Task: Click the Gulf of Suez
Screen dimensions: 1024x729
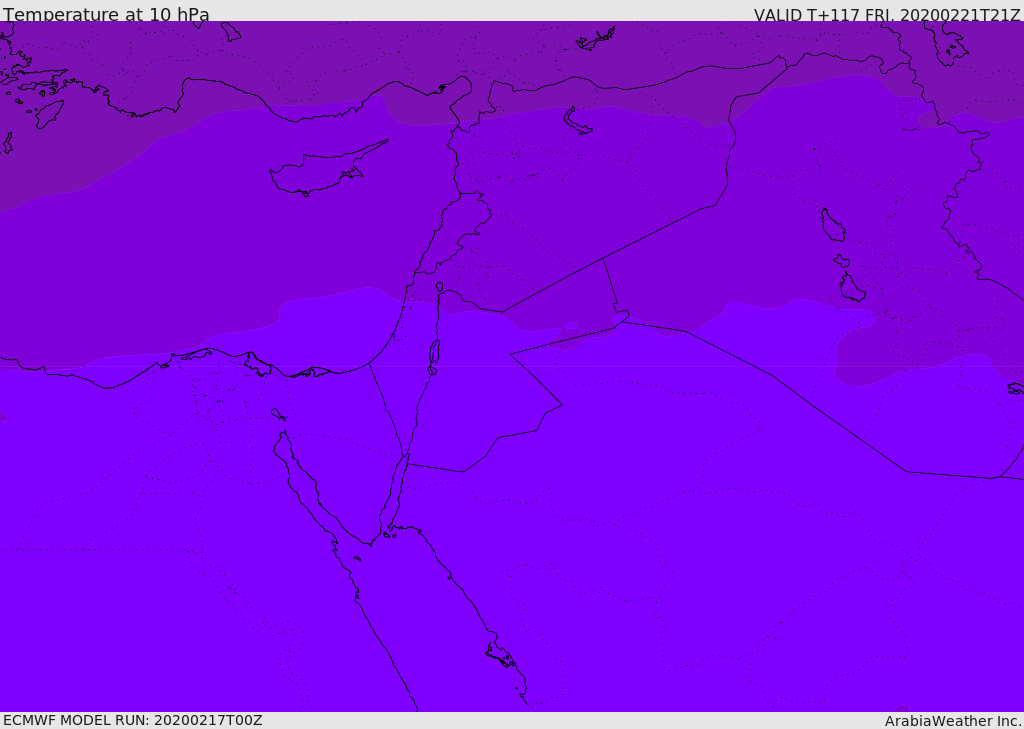Action: pos(305,480)
